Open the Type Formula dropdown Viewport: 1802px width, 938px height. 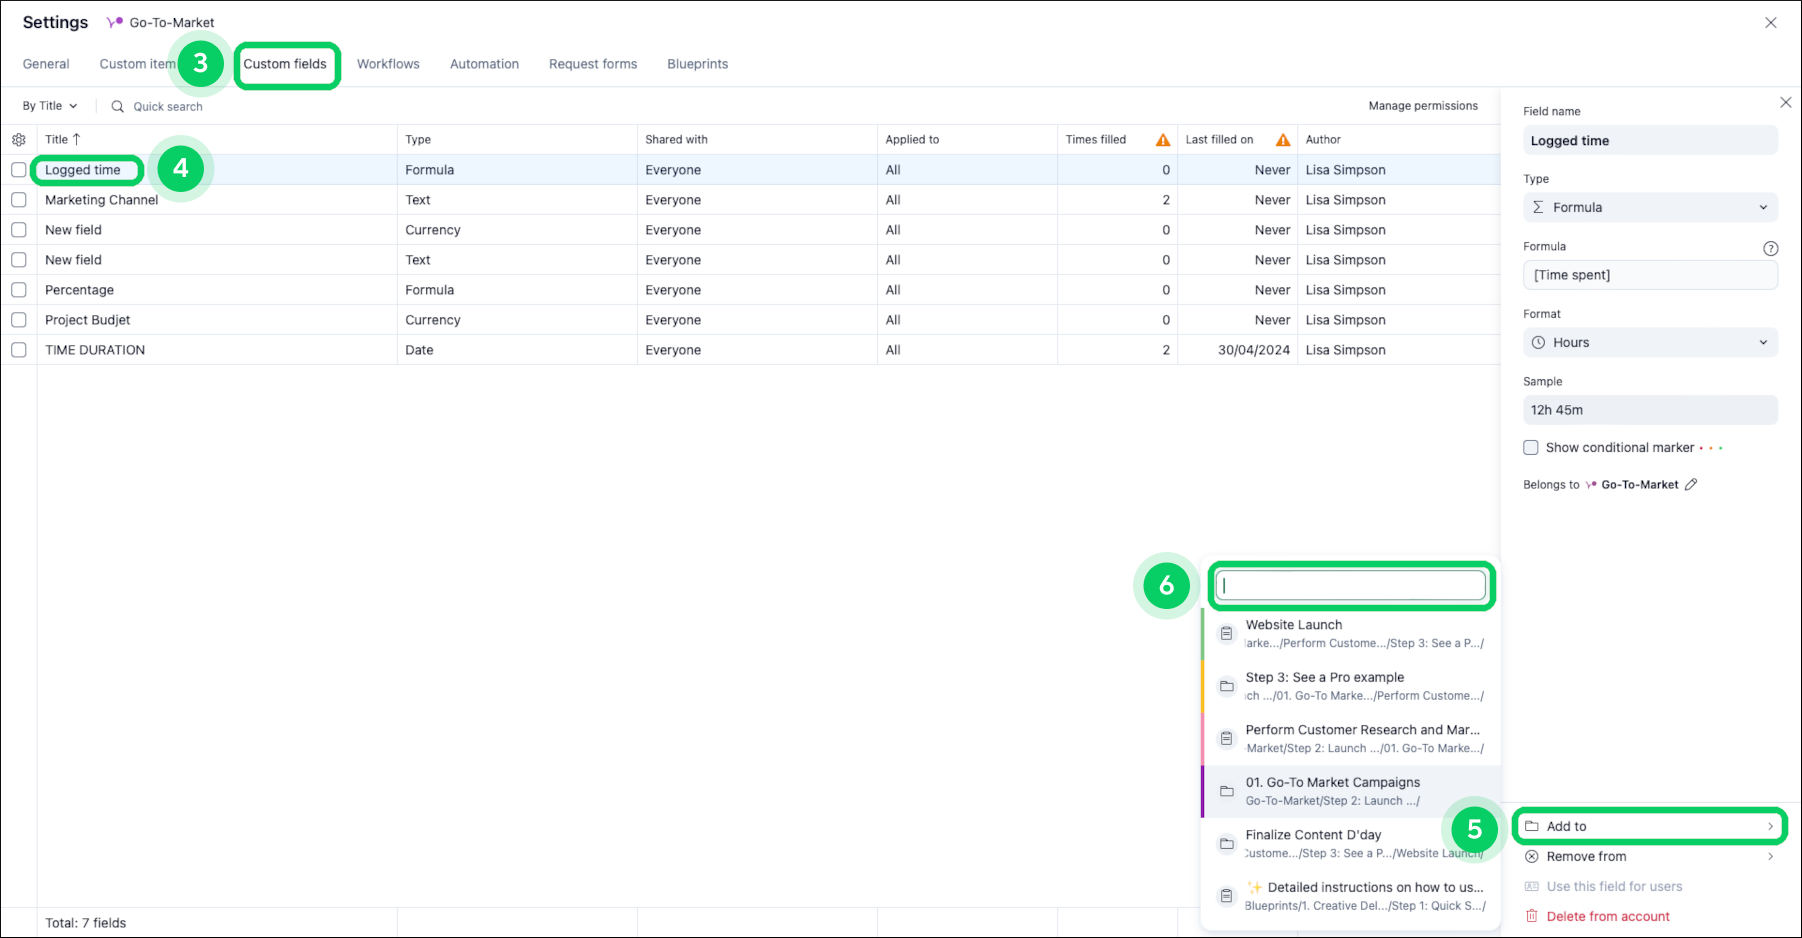(x=1650, y=208)
